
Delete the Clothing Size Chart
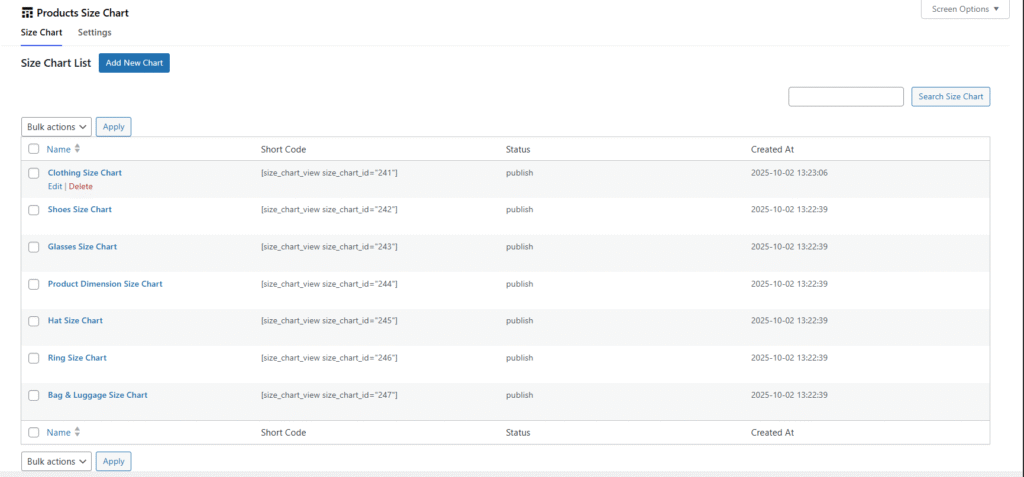coord(80,187)
